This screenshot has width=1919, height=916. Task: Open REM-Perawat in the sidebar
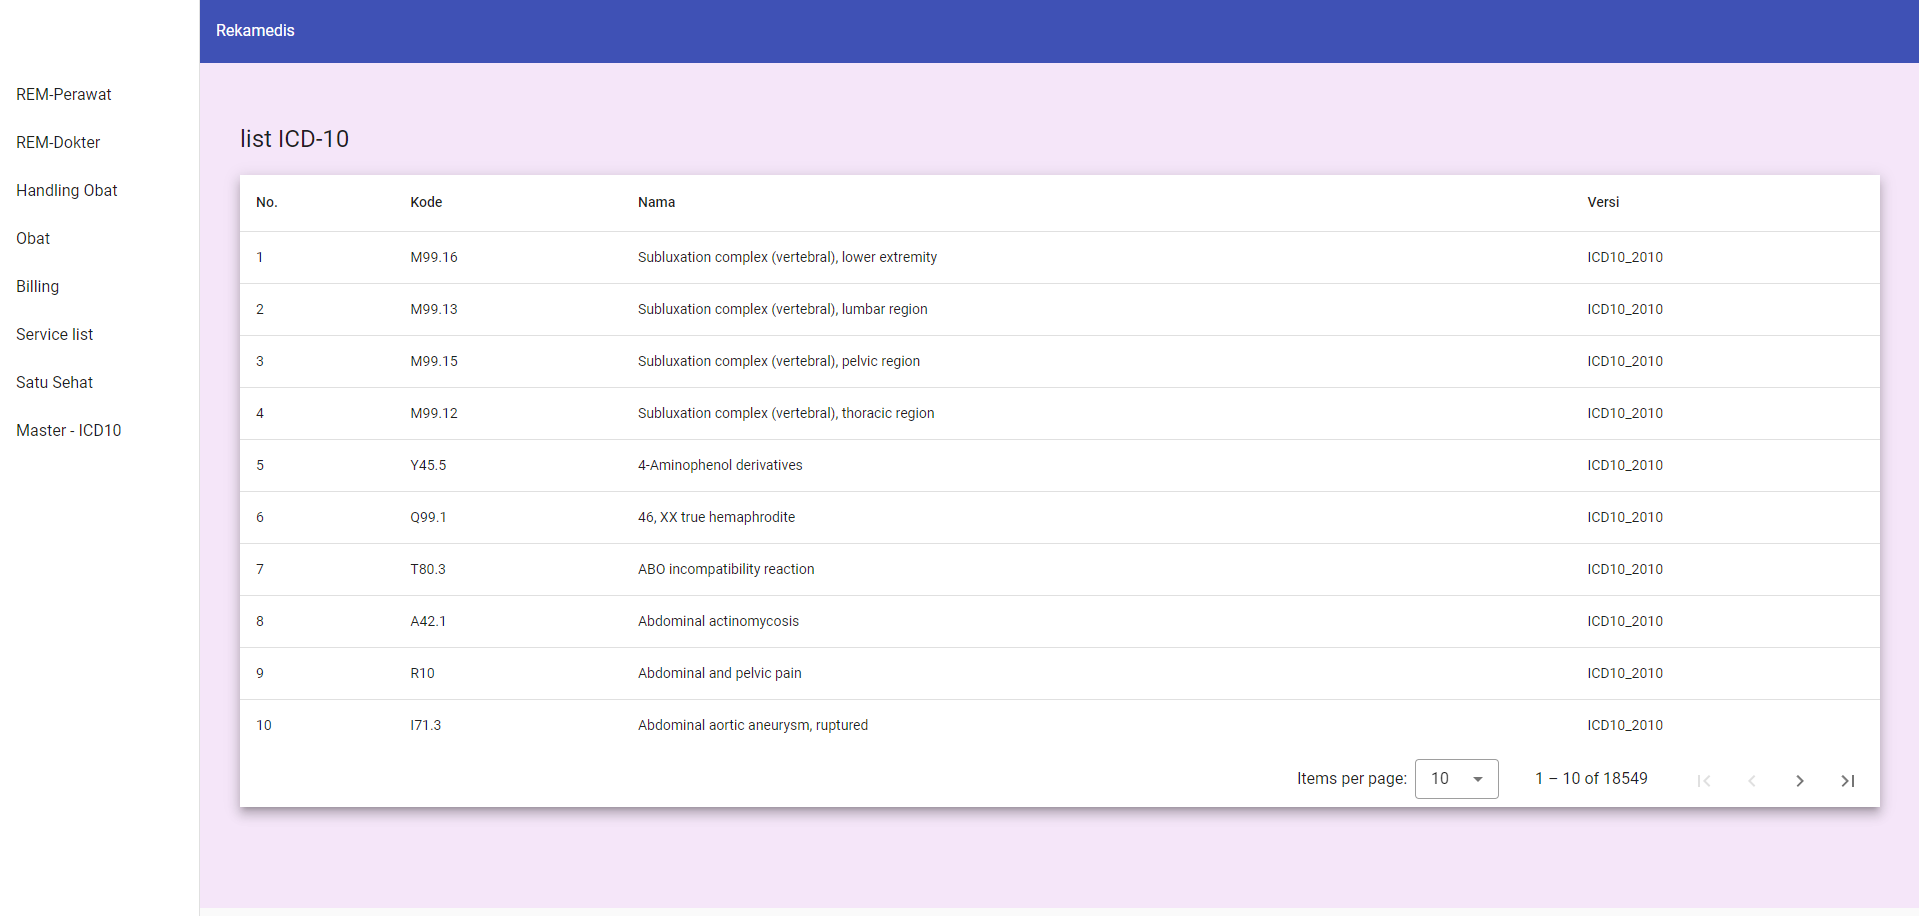(64, 95)
